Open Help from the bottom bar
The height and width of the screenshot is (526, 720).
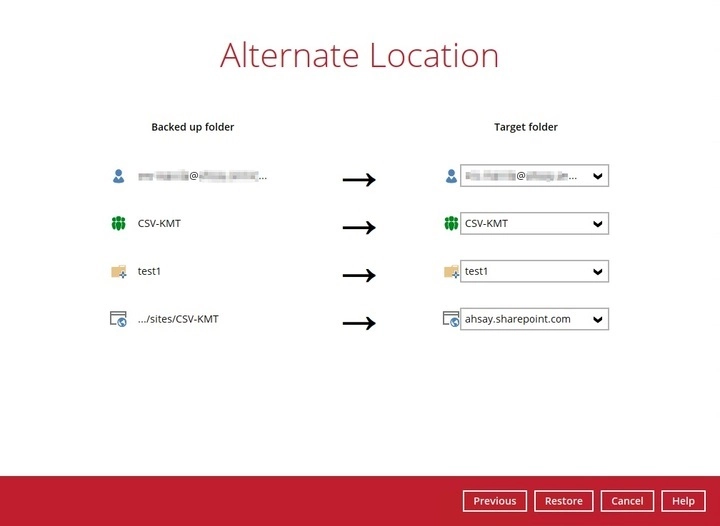[x=683, y=501]
